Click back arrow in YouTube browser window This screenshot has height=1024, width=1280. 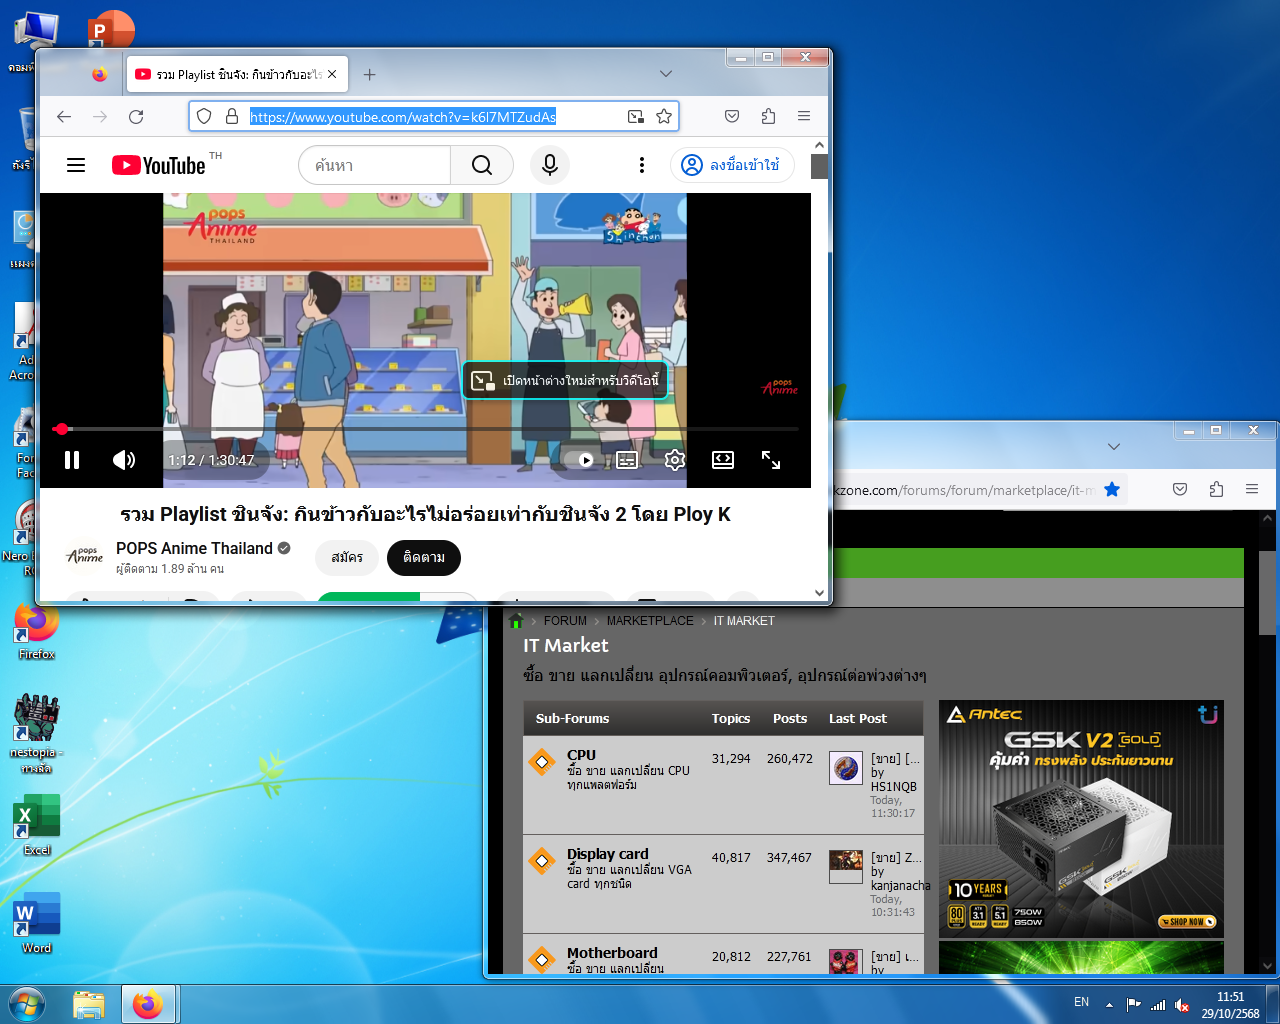click(x=64, y=117)
